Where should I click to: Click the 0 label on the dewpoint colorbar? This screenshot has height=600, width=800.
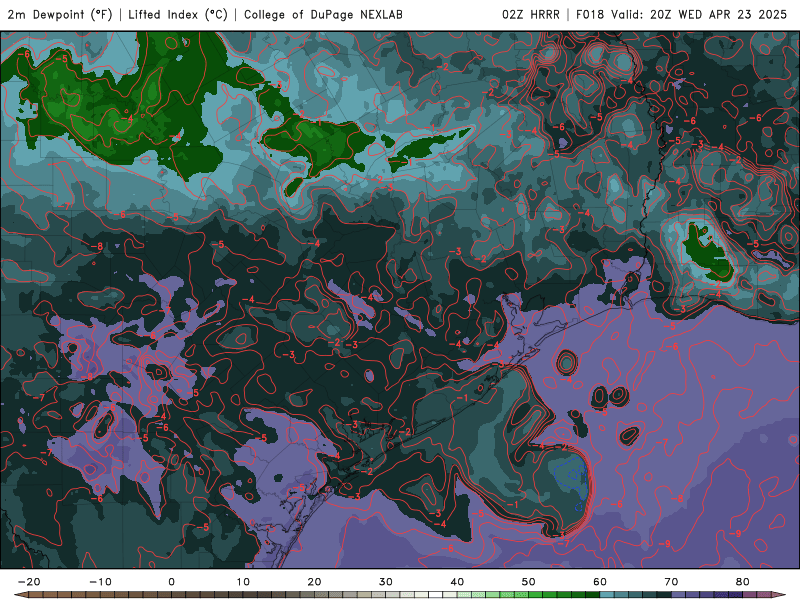coord(171,582)
